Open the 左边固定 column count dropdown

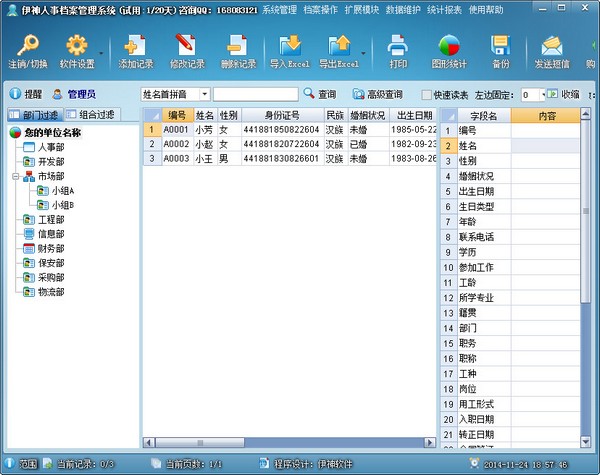point(540,94)
